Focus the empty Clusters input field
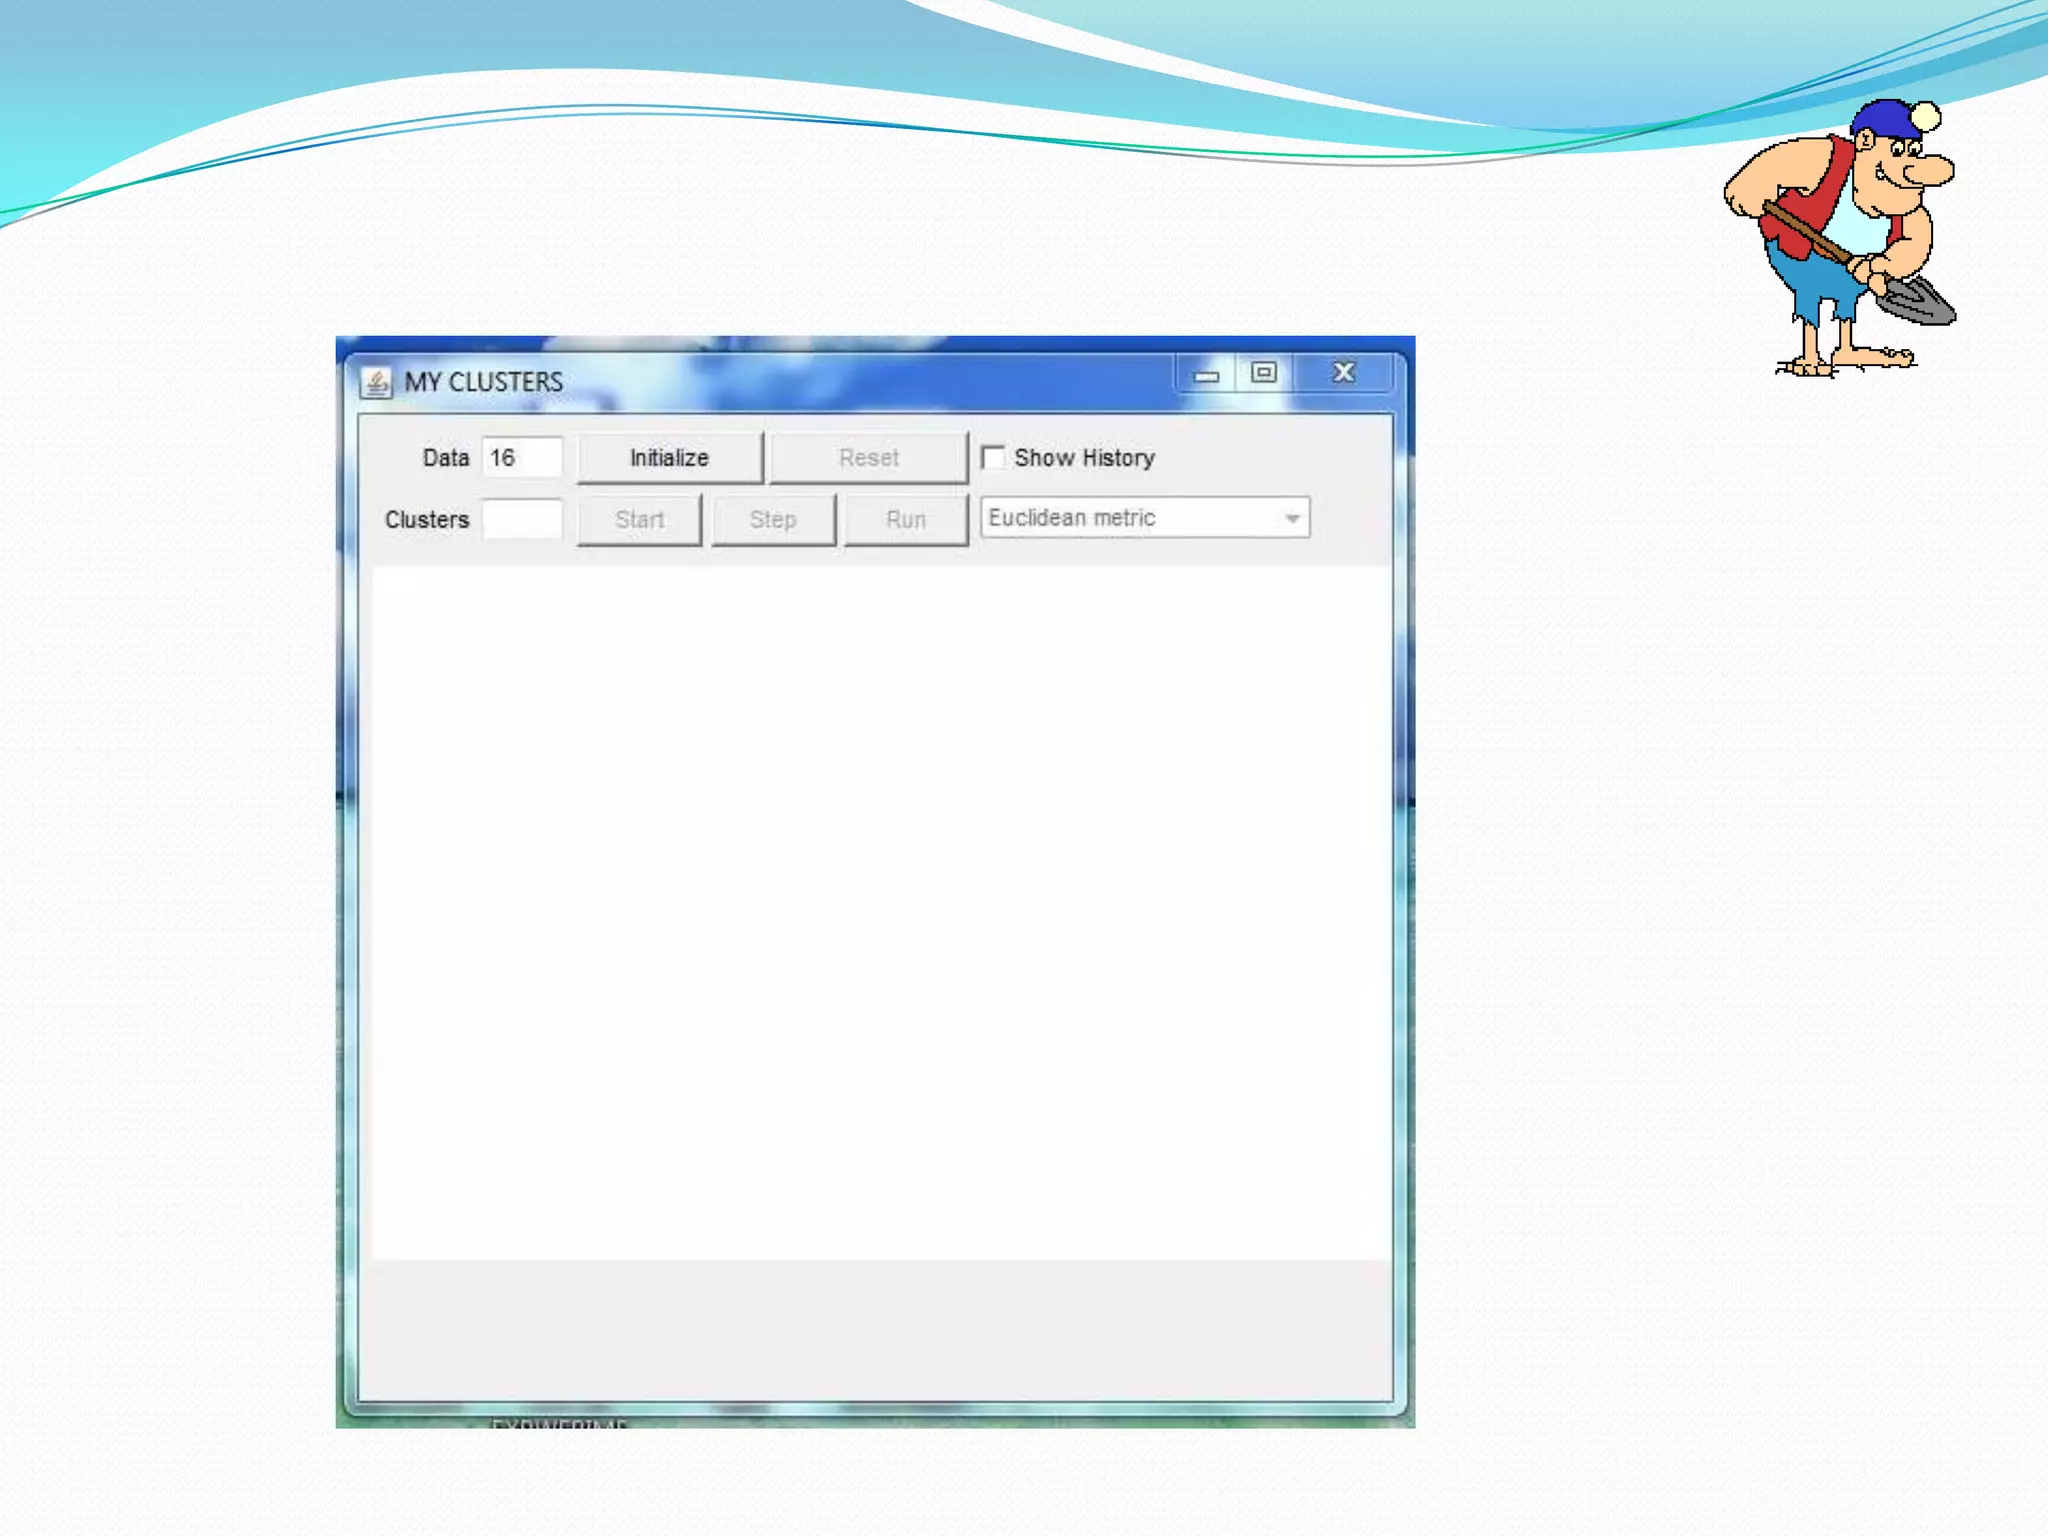Viewport: 2048px width, 1536px height. tap(522, 520)
